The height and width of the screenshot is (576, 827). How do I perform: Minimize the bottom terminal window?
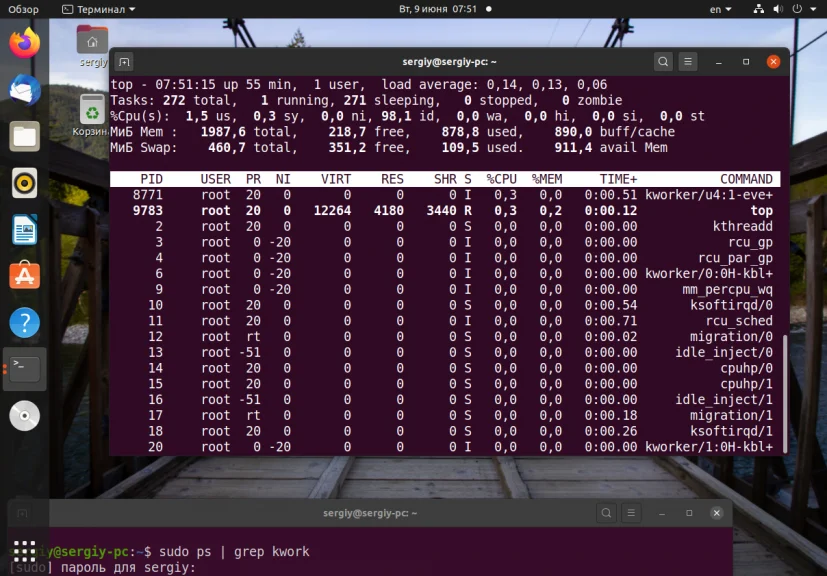(661, 513)
